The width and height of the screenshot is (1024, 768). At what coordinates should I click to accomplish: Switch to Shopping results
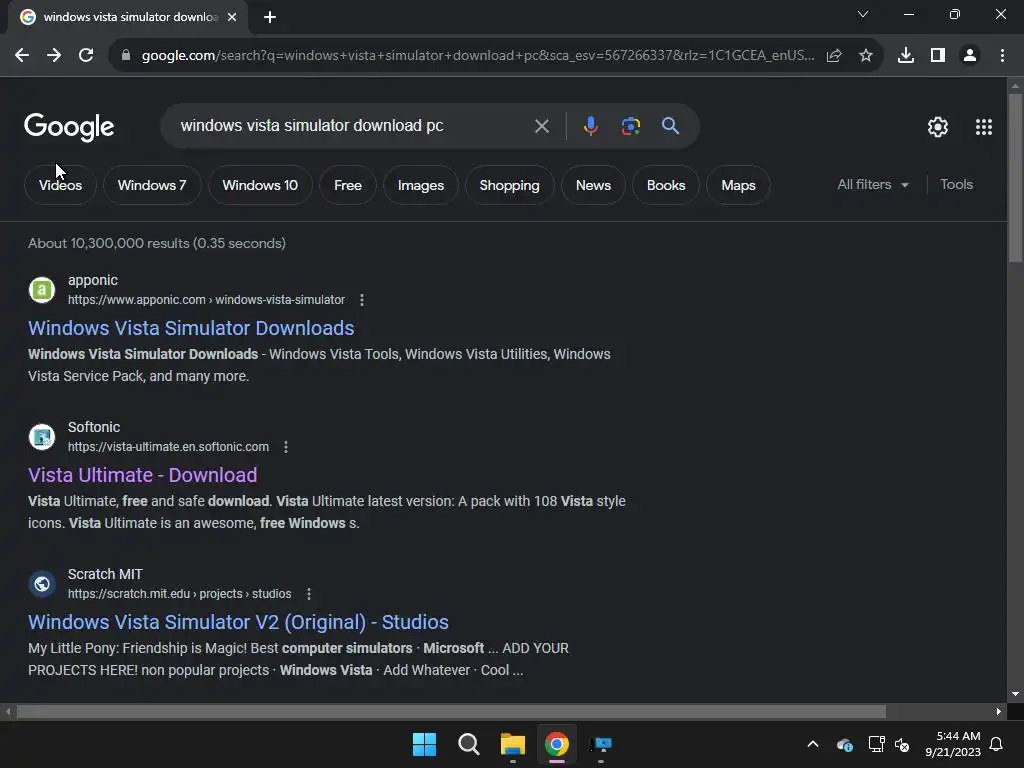pyautogui.click(x=509, y=185)
